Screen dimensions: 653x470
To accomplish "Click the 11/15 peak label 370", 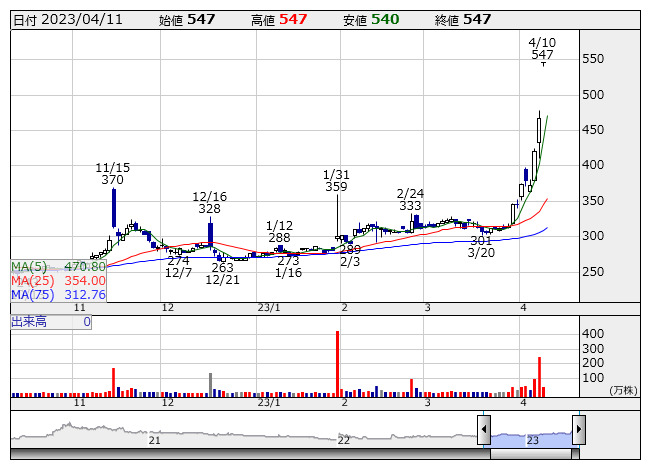I will click(112, 180).
